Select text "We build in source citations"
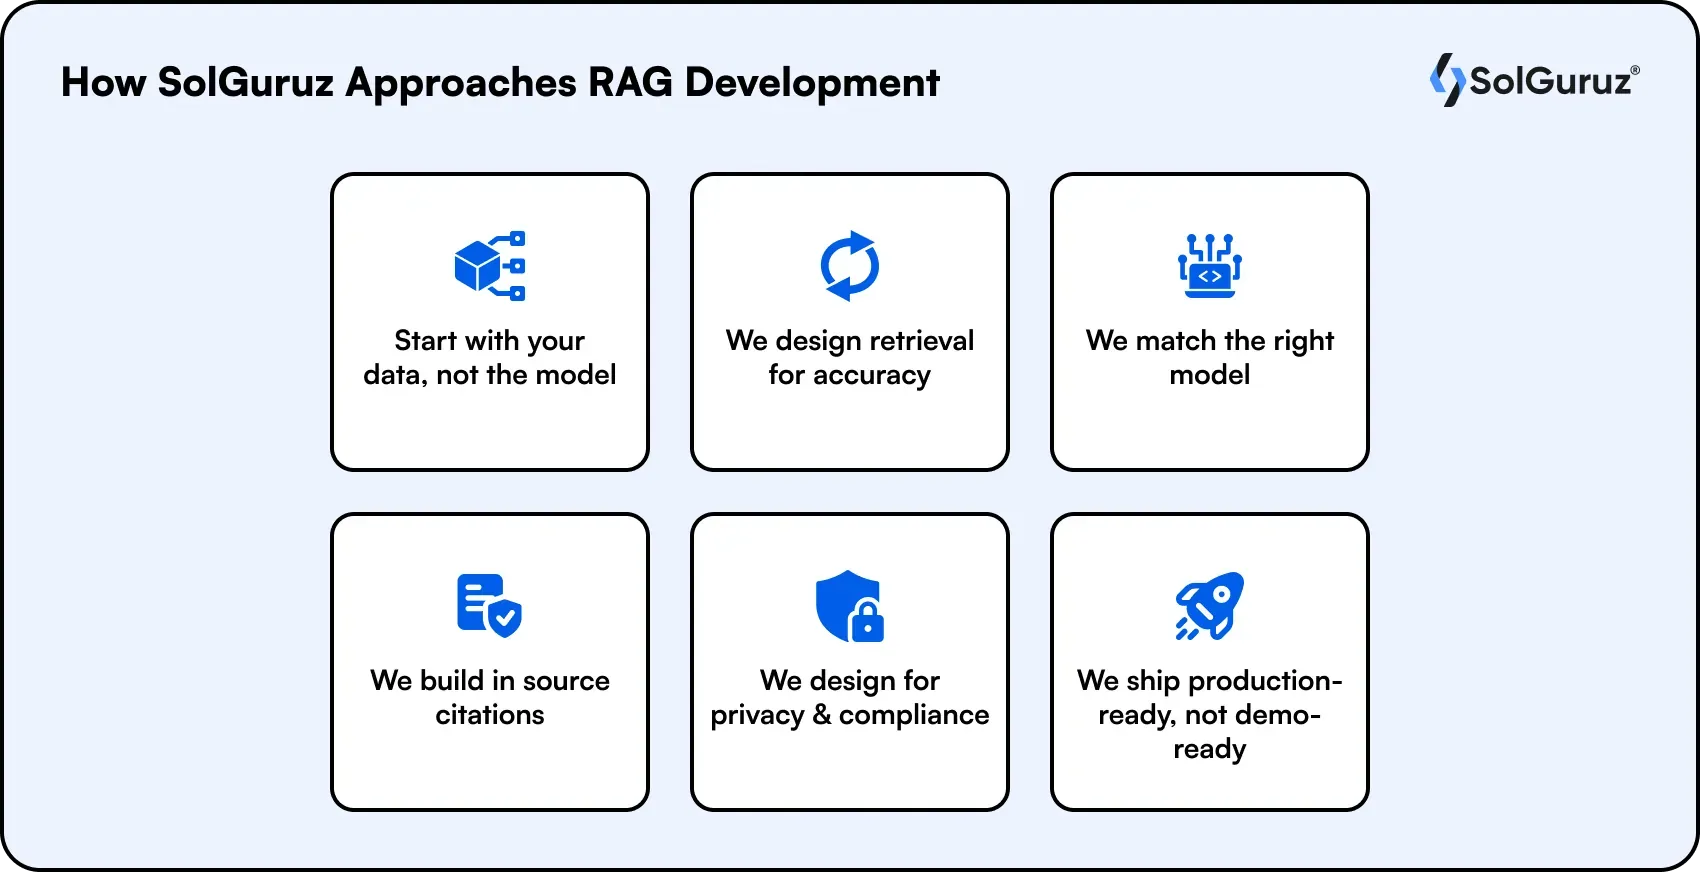Screen dimensions: 1700x872 click(x=490, y=698)
